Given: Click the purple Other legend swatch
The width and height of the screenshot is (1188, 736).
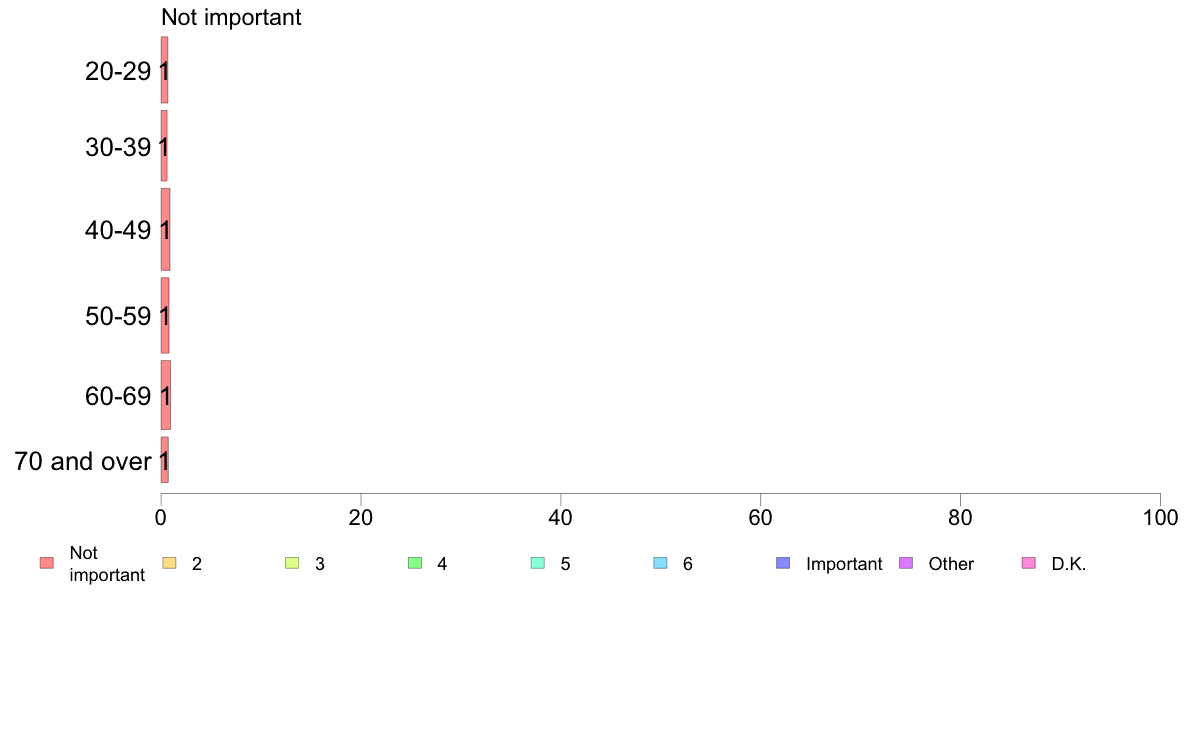Looking at the screenshot, I should 906,563.
